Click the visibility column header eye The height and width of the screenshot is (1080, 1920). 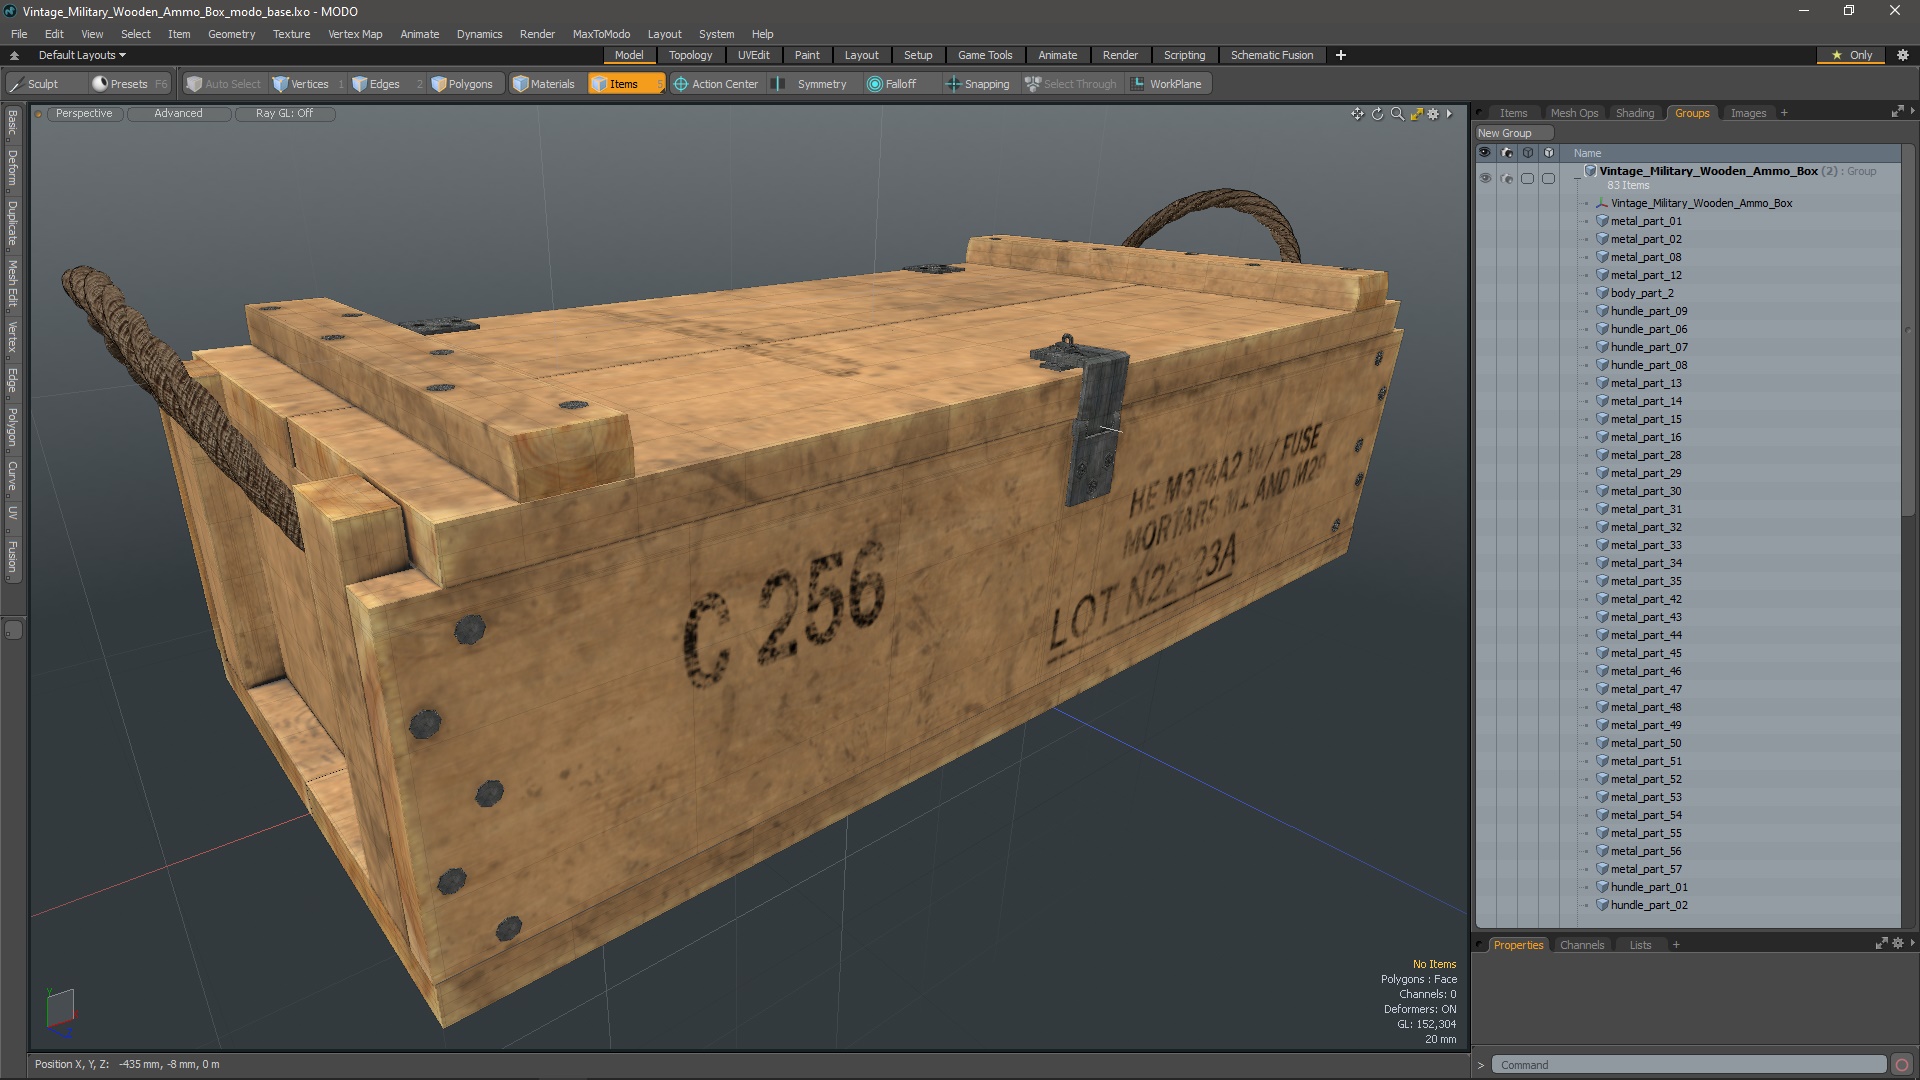(1485, 153)
